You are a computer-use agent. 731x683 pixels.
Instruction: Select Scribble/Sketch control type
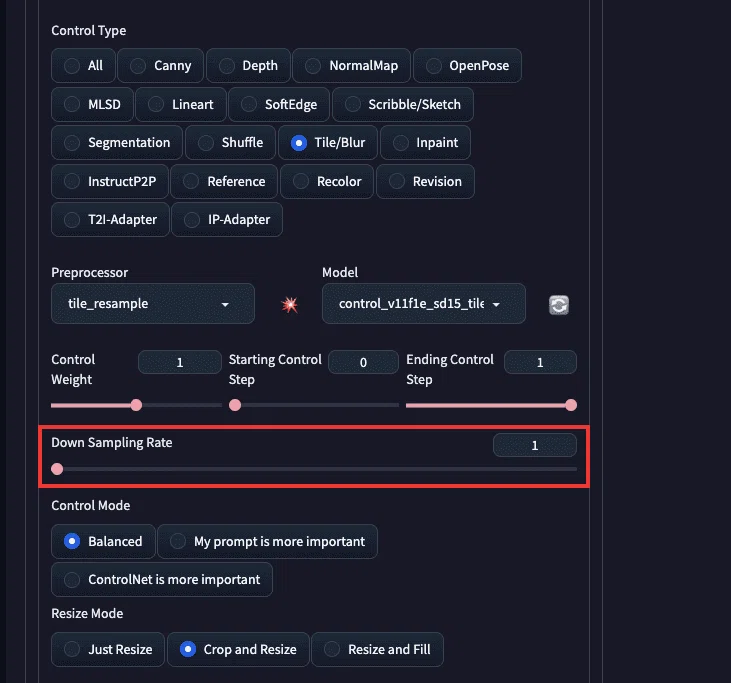pos(403,104)
